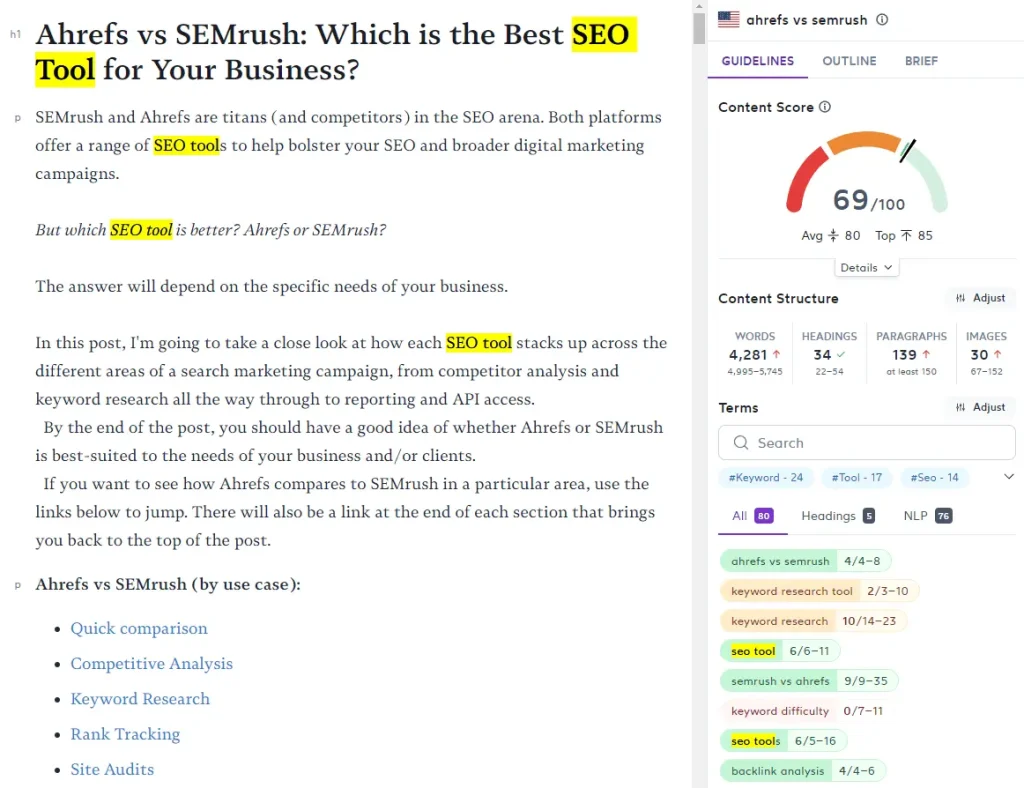Image resolution: width=1024 pixels, height=788 pixels.
Task: Click the h1 block marker icon
Action: pos(16,34)
